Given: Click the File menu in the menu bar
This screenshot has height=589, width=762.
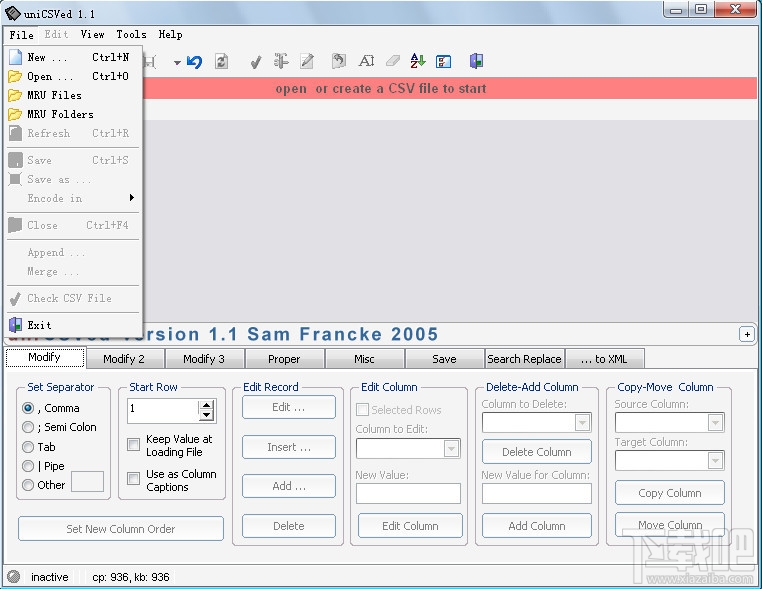Looking at the screenshot, I should pyautogui.click(x=21, y=35).
